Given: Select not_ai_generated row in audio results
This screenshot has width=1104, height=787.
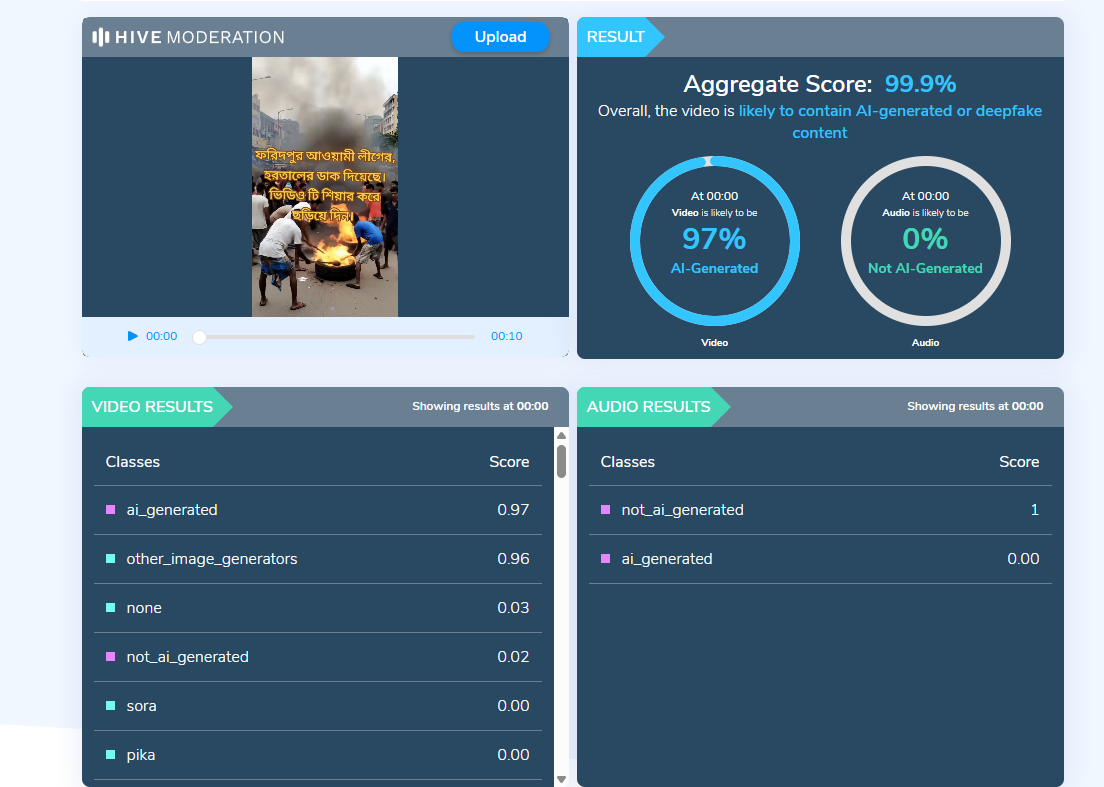Looking at the screenshot, I should click(820, 510).
